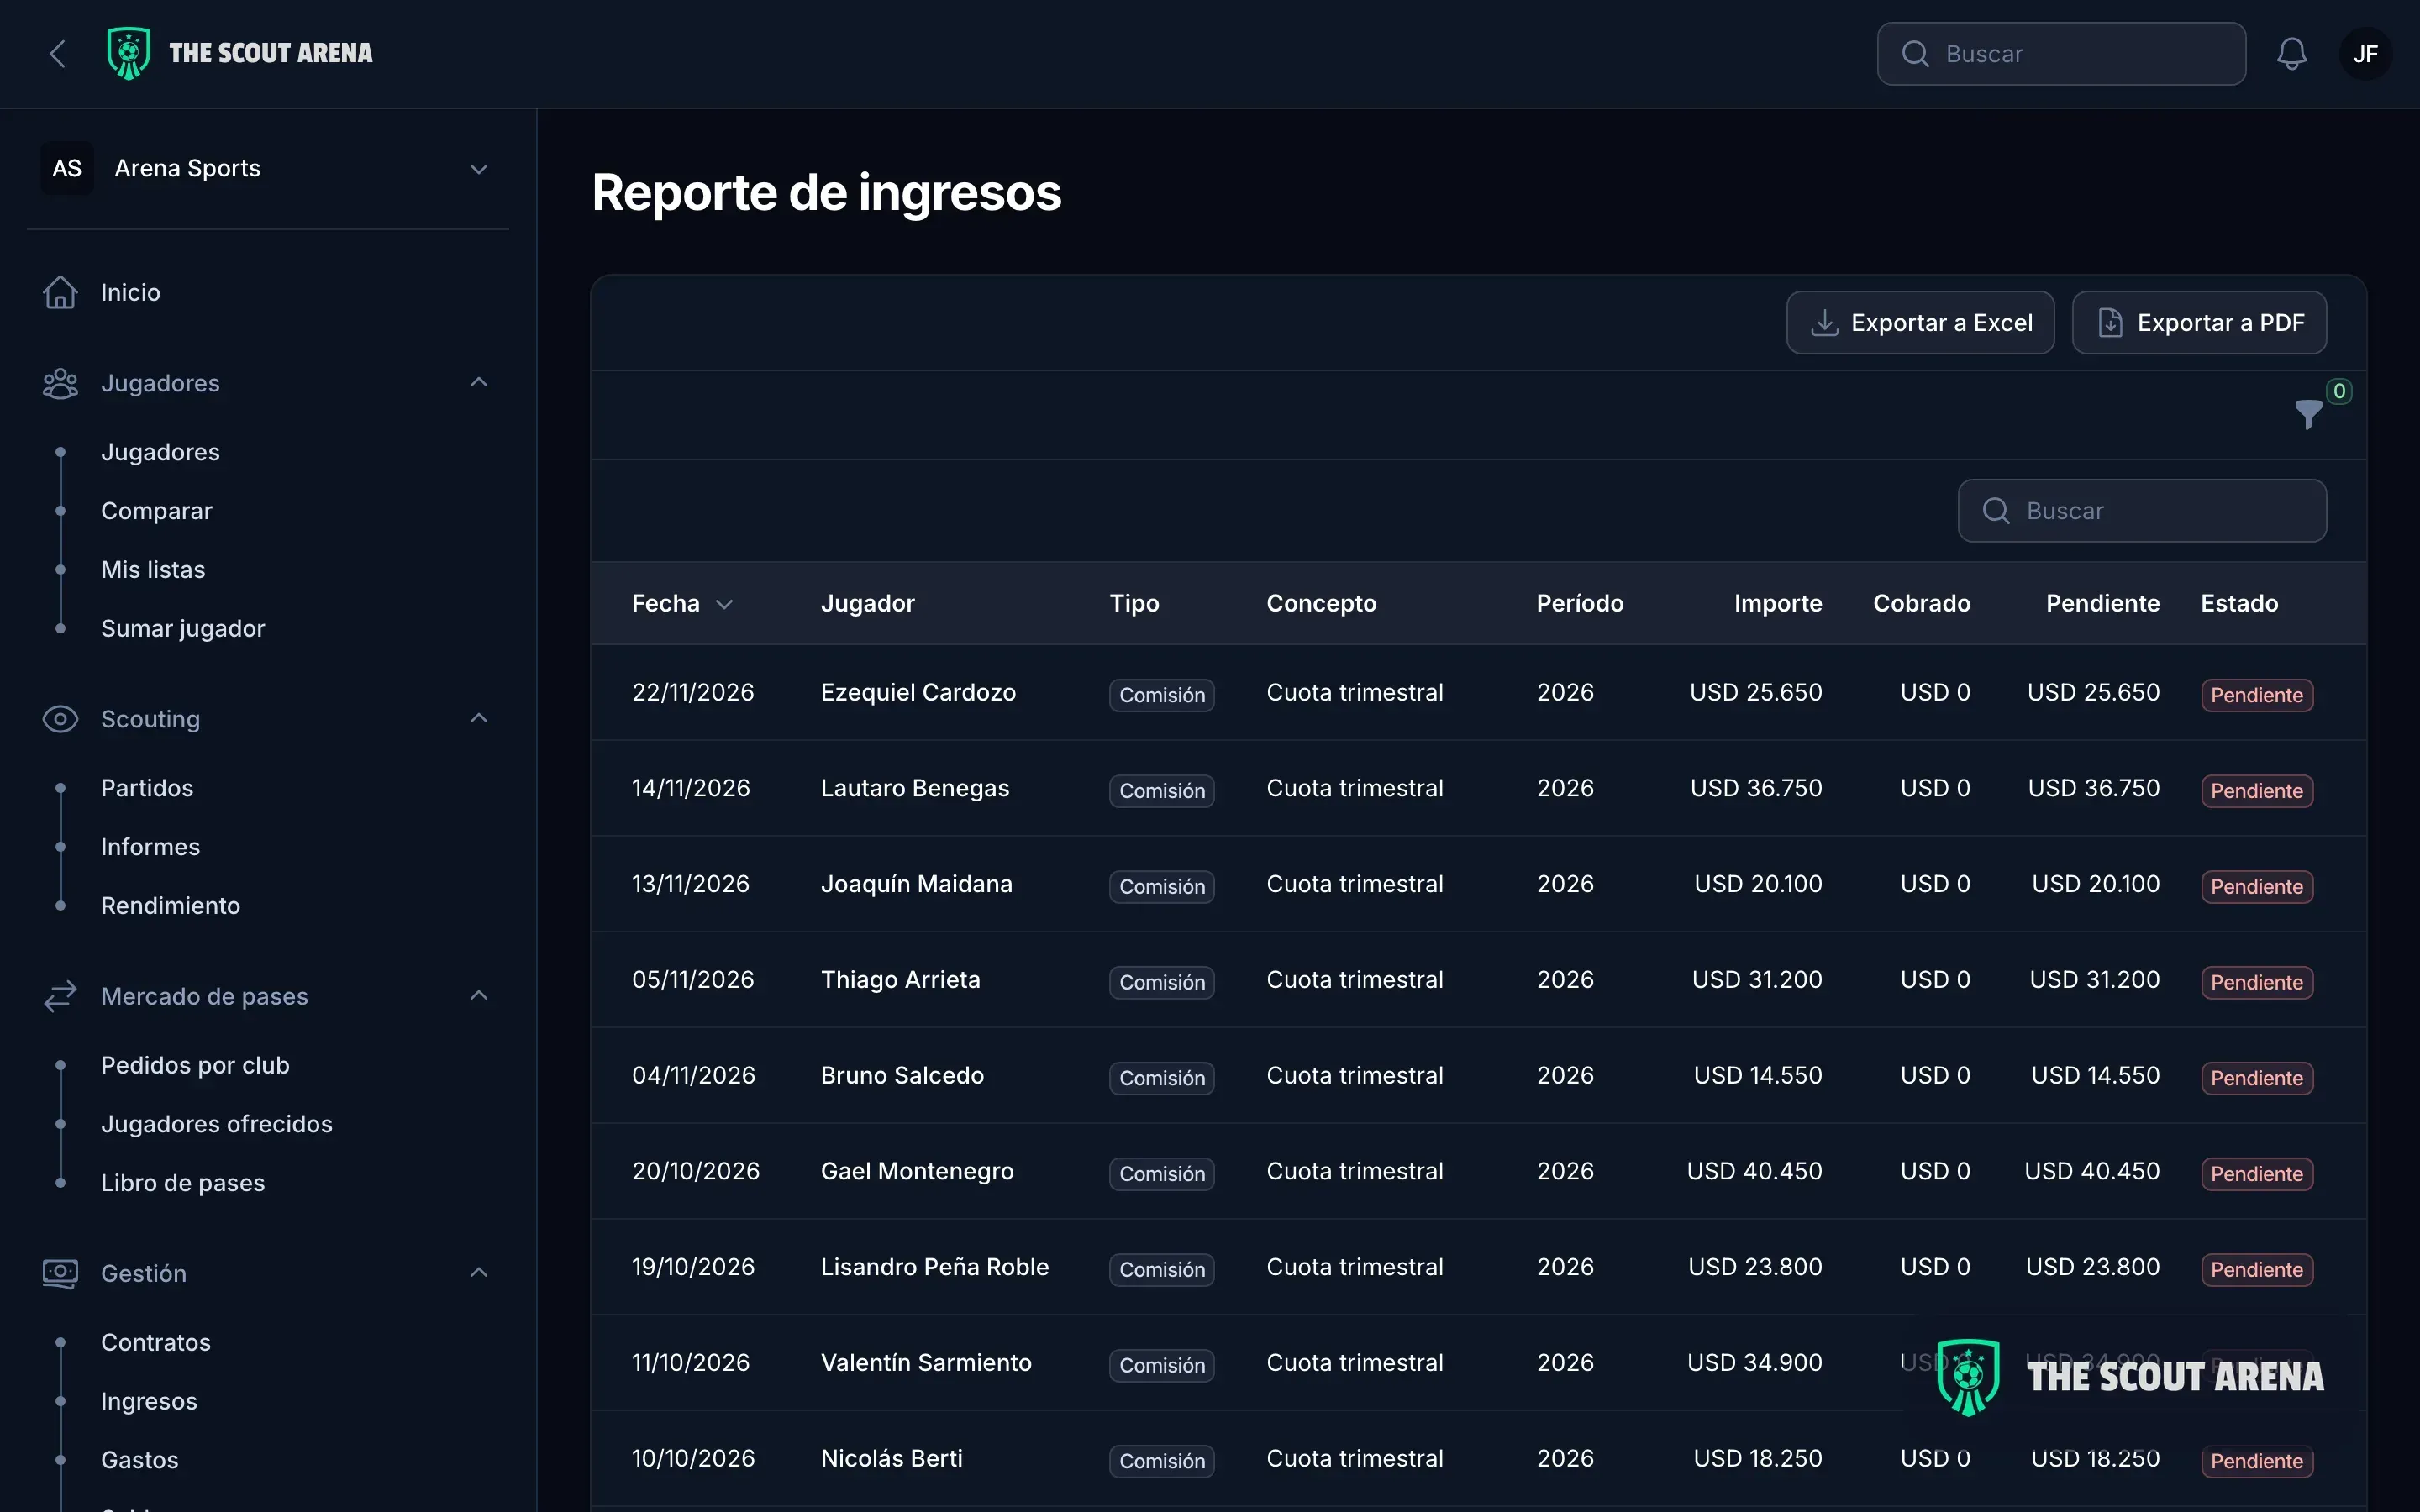Viewport: 2420px width, 1512px height.
Task: Focus the table Buscar search field
Action: coord(2142,511)
